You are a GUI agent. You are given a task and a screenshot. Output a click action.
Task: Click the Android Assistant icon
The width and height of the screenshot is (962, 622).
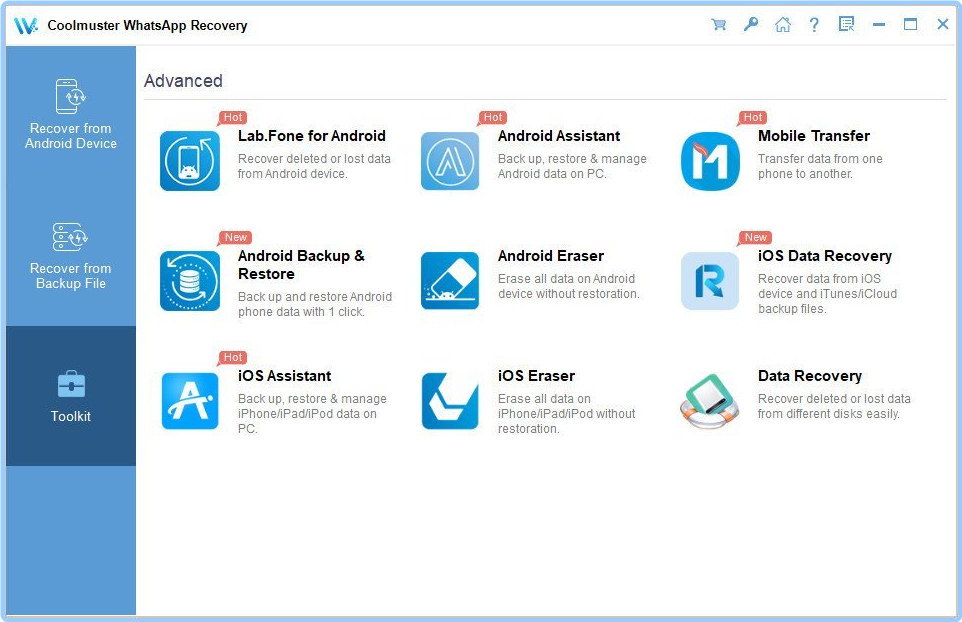450,161
